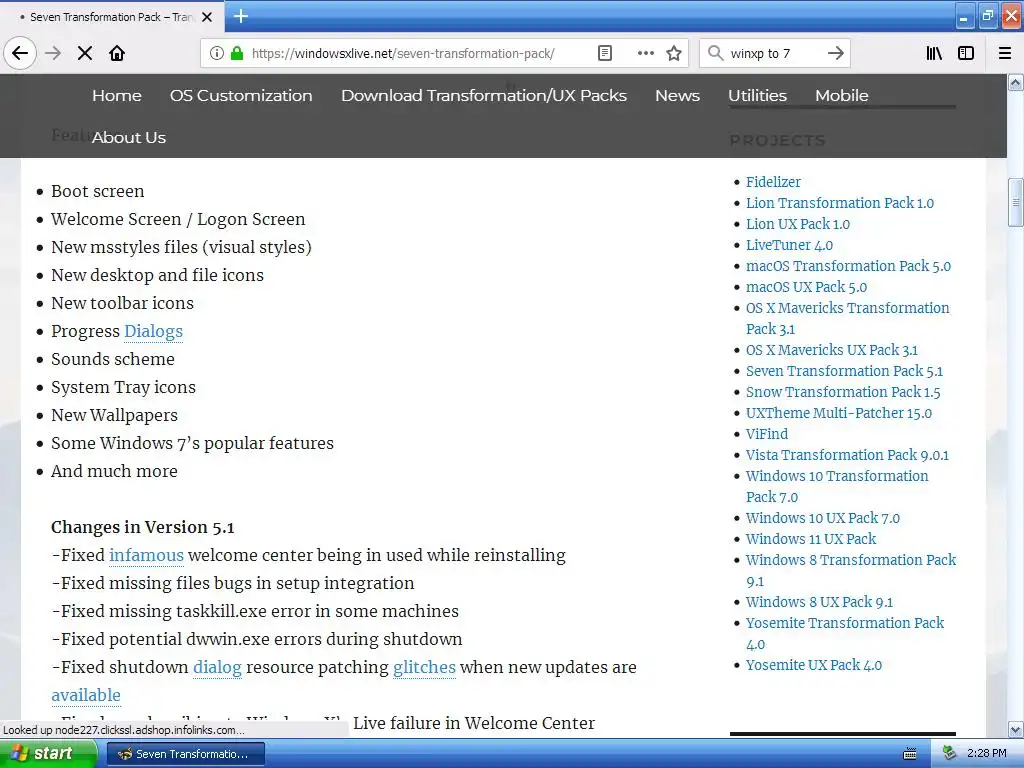The width and height of the screenshot is (1024, 768).
Task: Follow the infamous link
Action: pos(146,555)
